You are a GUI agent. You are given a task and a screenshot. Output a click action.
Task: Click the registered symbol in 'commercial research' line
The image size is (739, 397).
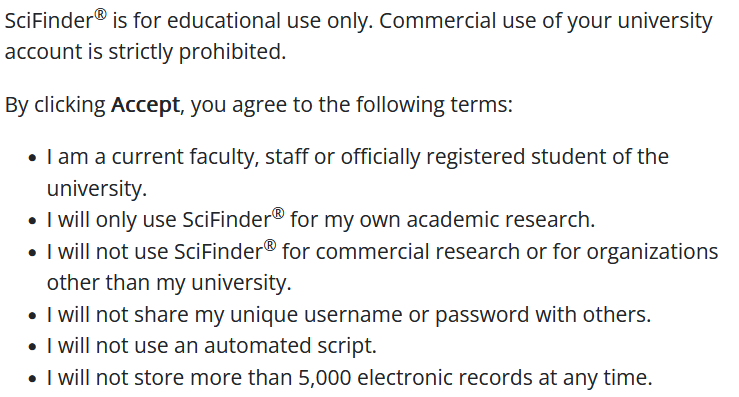270,245
